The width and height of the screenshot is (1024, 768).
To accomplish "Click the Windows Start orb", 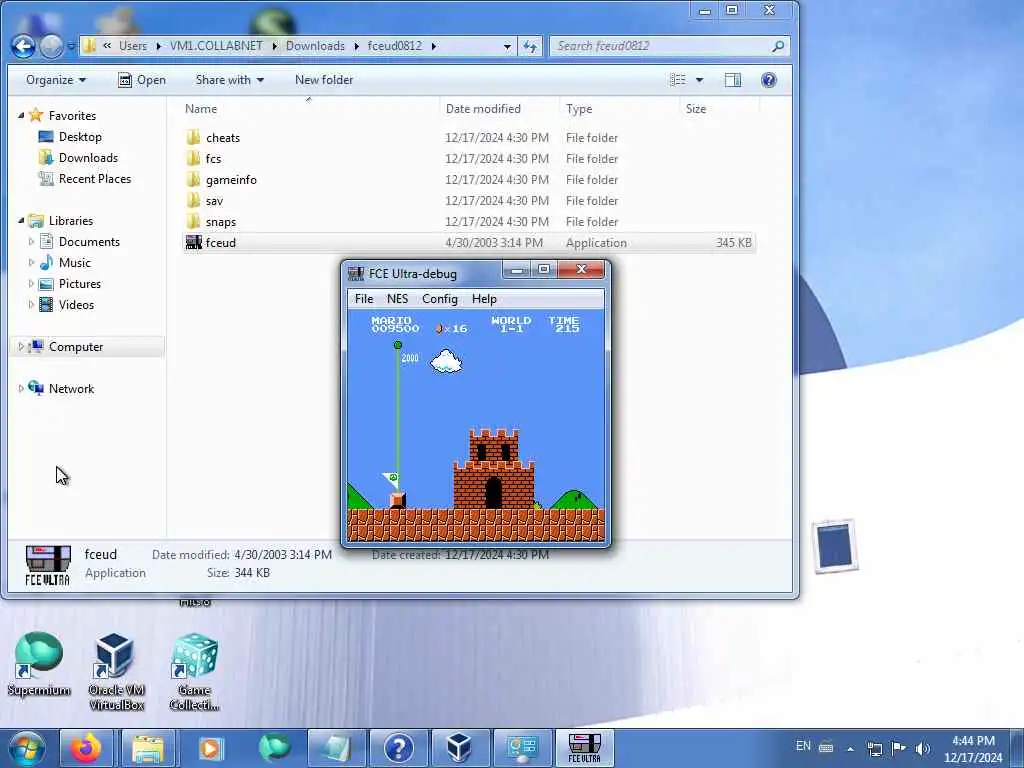I will [x=27, y=748].
